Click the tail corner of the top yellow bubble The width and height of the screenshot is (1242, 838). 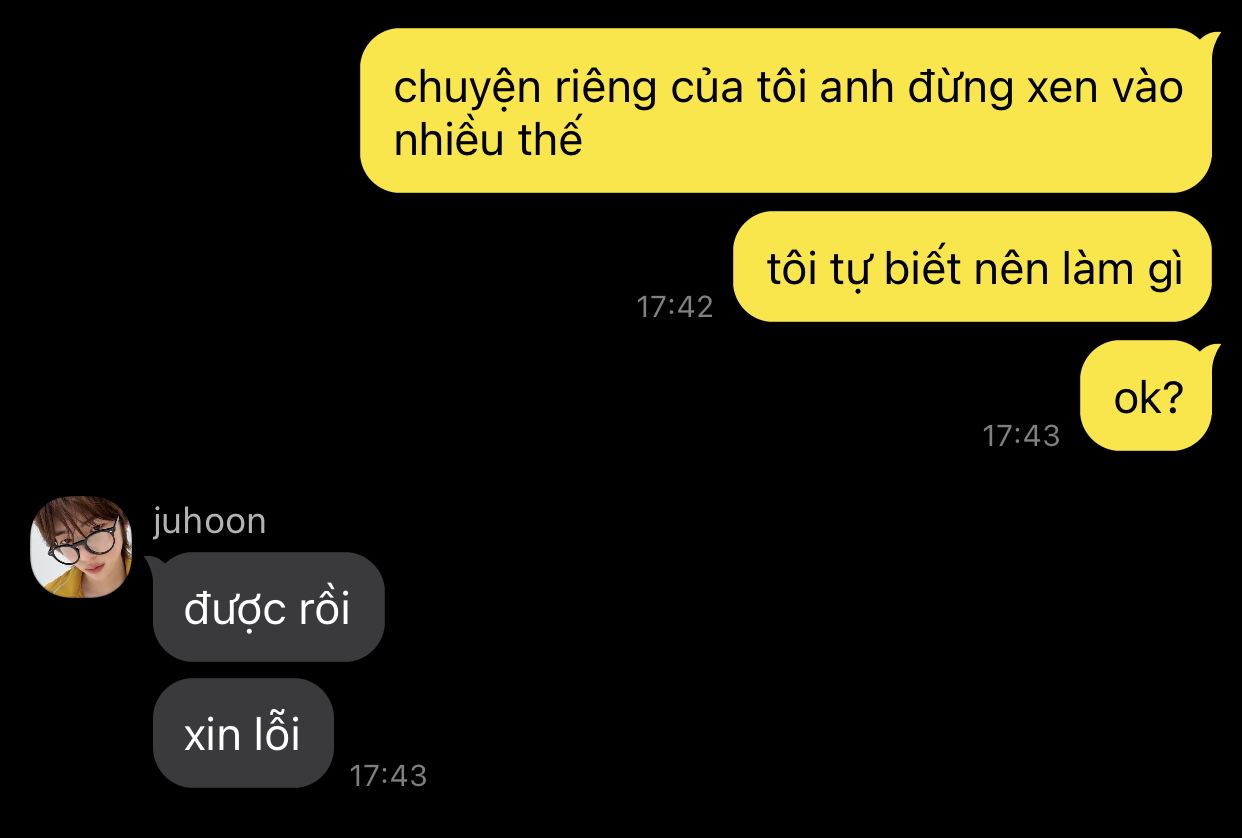point(1212,40)
